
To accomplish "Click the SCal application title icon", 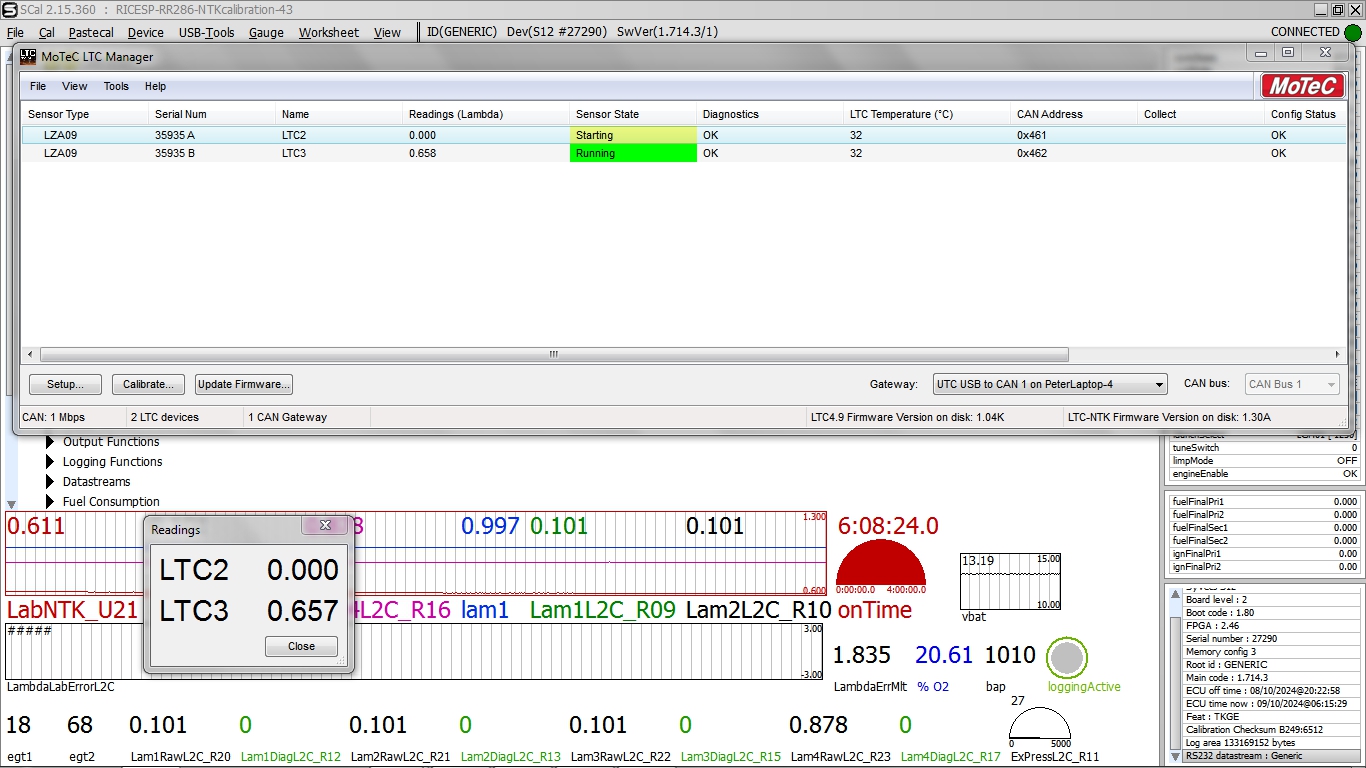I will (x=9, y=9).
